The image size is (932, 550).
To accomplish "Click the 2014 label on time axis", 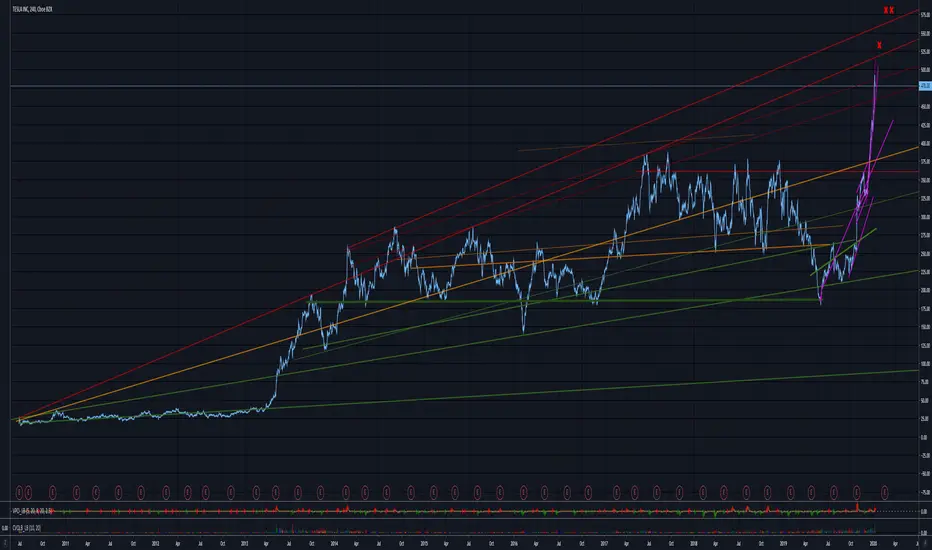I will click(x=334, y=543).
